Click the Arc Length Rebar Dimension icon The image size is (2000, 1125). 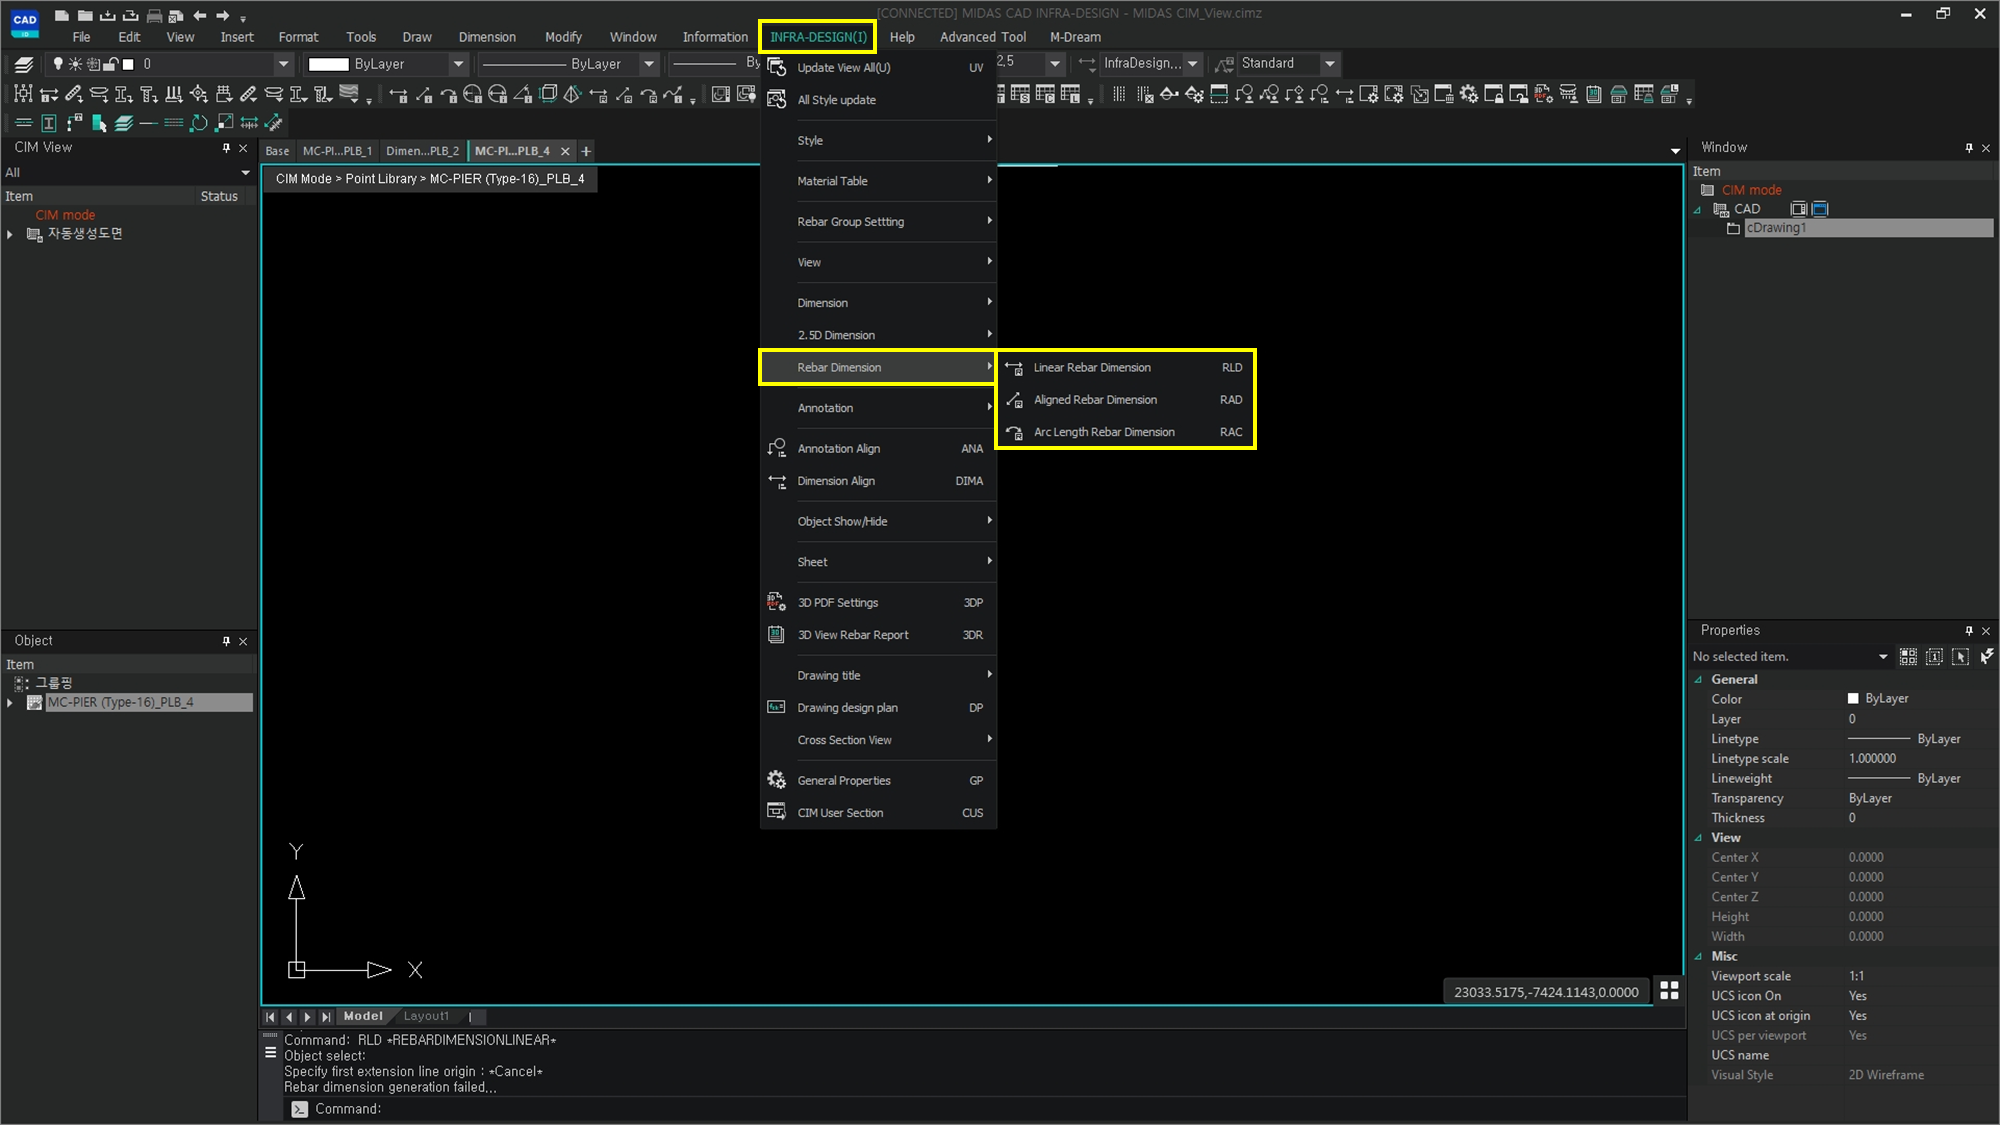1014,432
